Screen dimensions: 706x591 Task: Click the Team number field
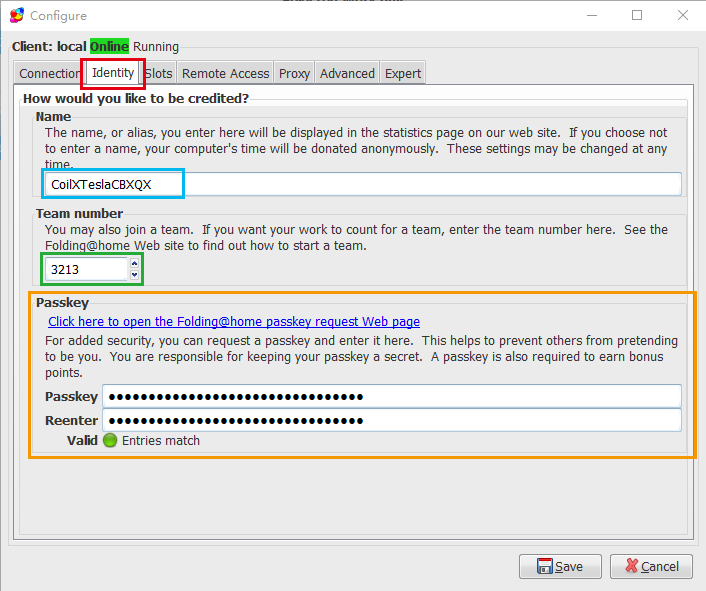[x=87, y=269]
